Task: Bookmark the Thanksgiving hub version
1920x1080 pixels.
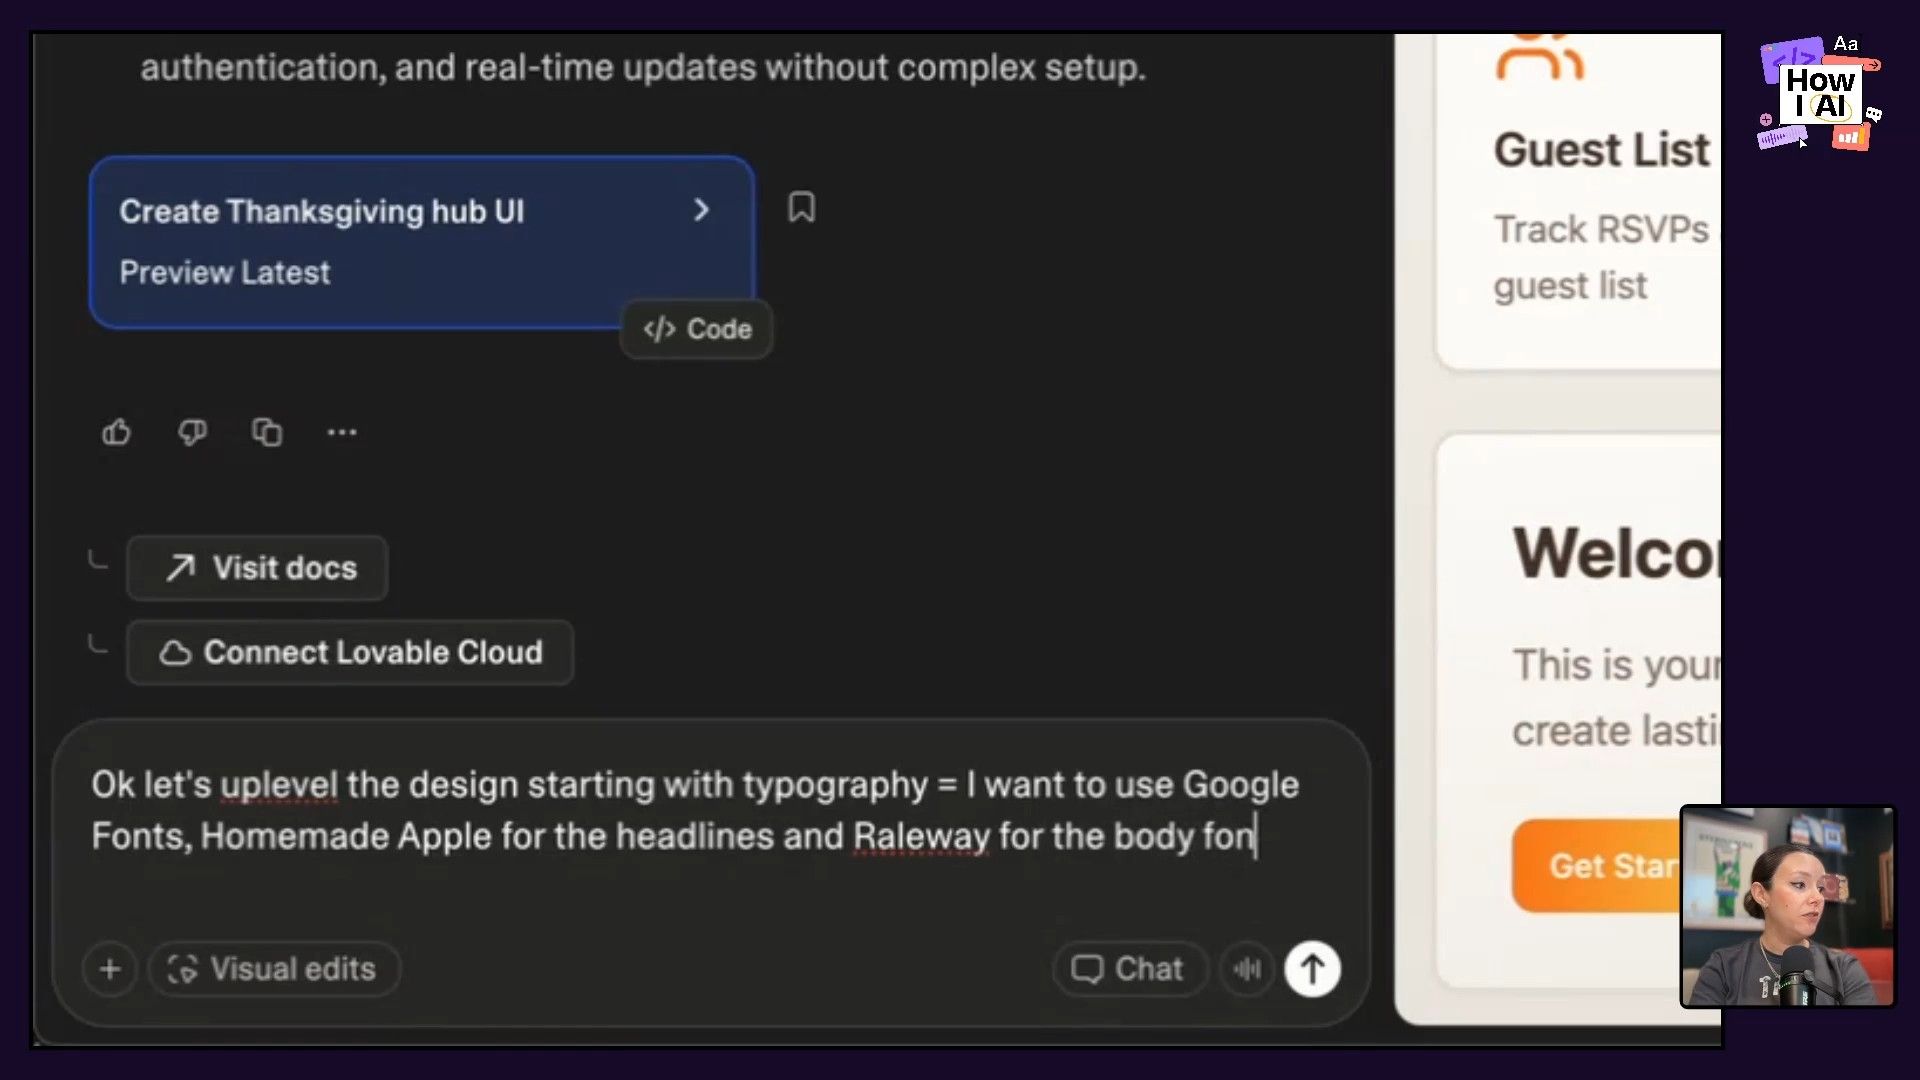Action: [x=801, y=207]
